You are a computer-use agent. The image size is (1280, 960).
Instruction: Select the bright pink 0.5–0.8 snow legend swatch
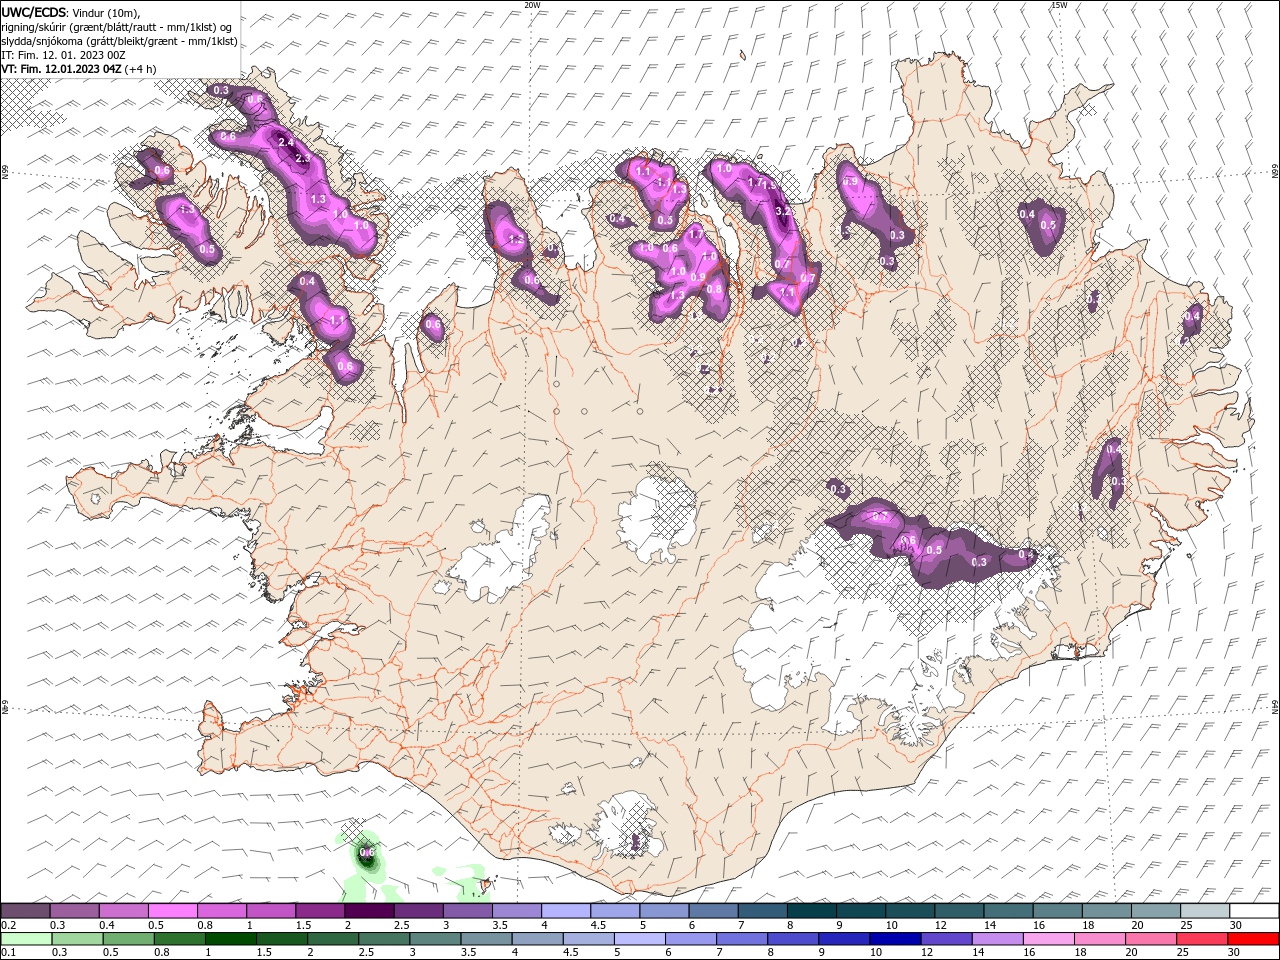tap(172, 911)
